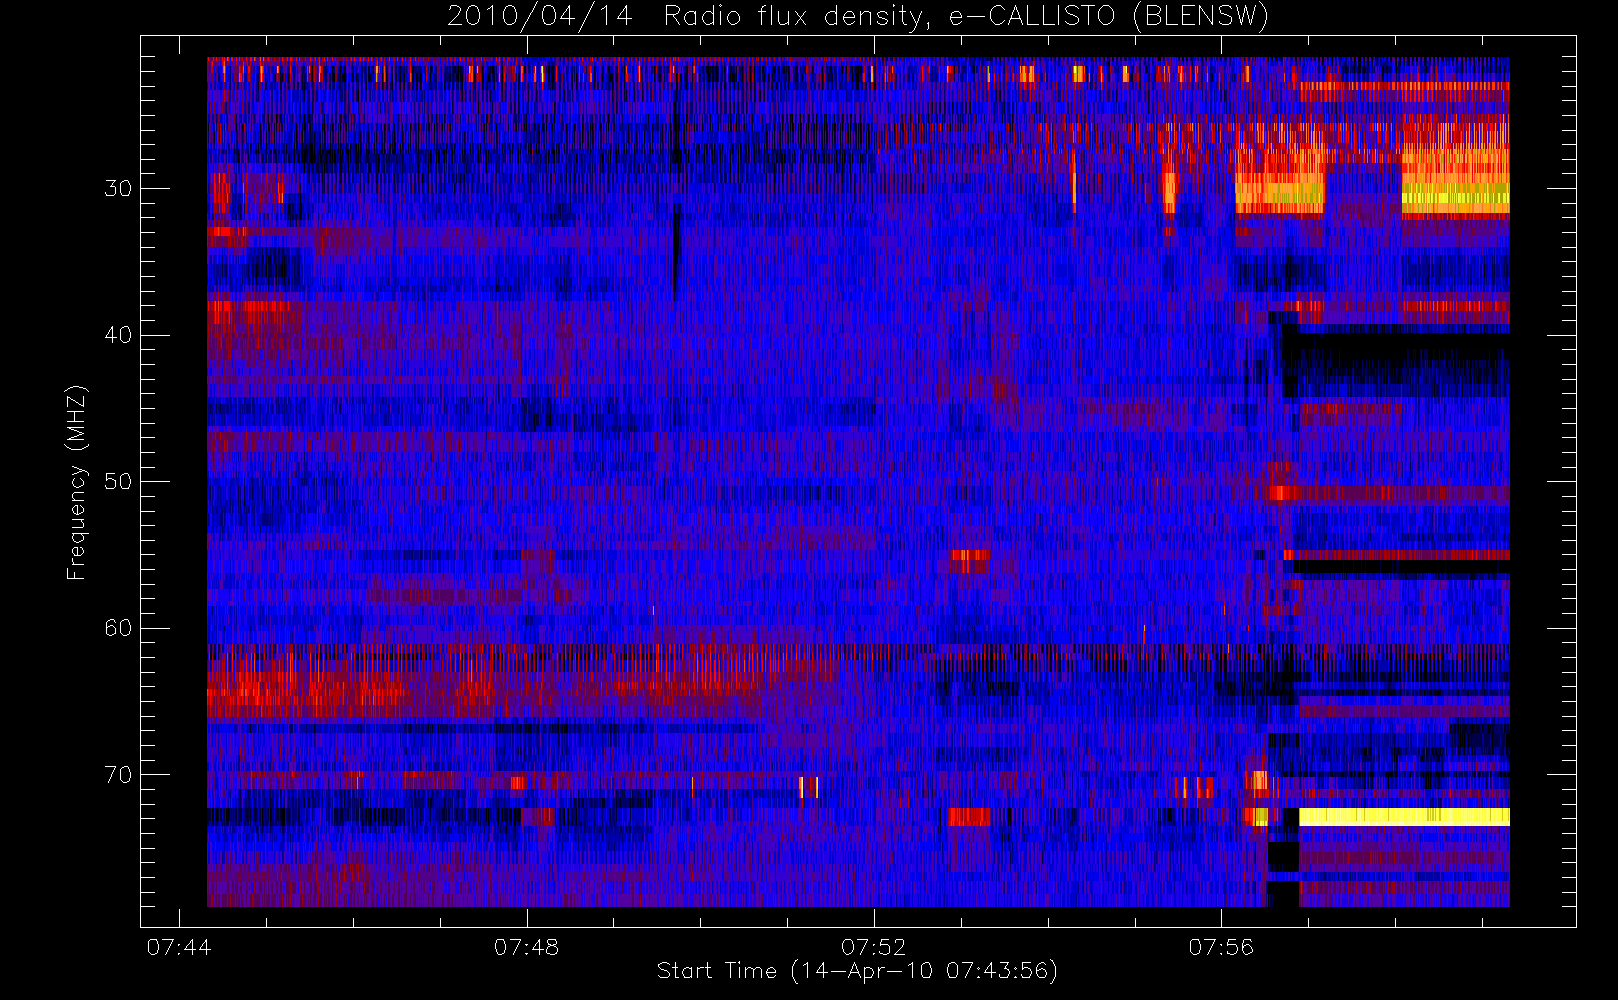Click the 'Start Time (14-Apr-10 07:43:56)' axis label
1618x1000 pixels.
857,971
